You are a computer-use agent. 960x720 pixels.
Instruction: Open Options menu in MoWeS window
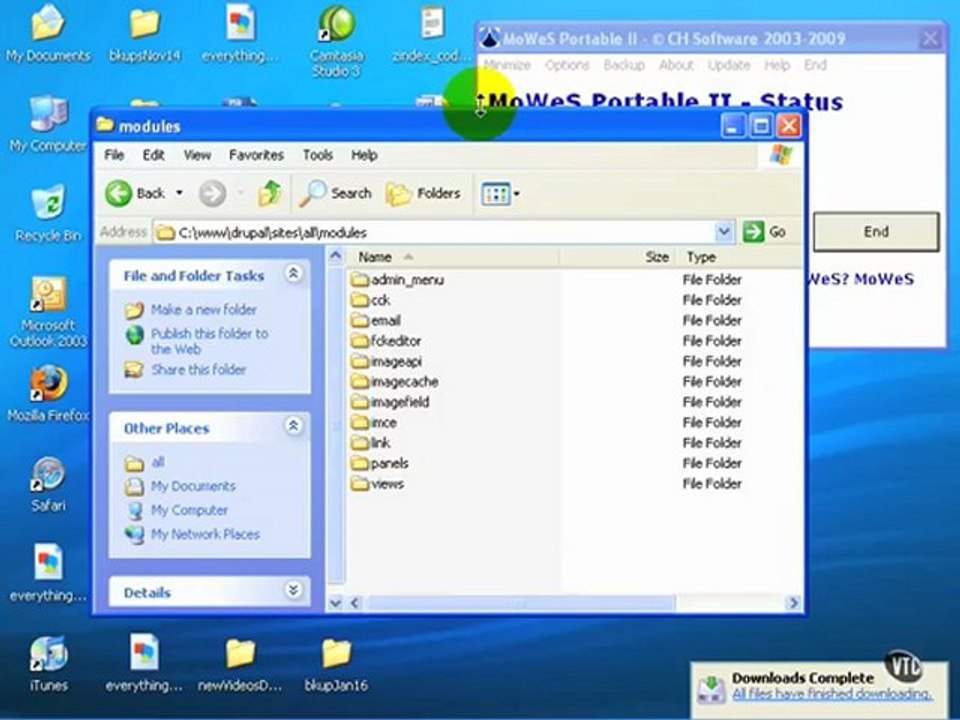pyautogui.click(x=567, y=66)
